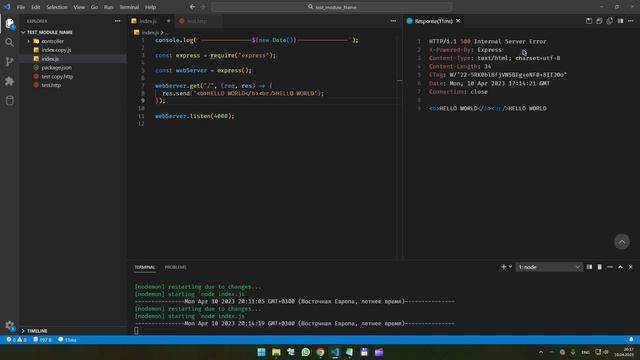Go forward with the navigation arrow
Viewport: 640px width, 360px height.
tap(203, 7)
